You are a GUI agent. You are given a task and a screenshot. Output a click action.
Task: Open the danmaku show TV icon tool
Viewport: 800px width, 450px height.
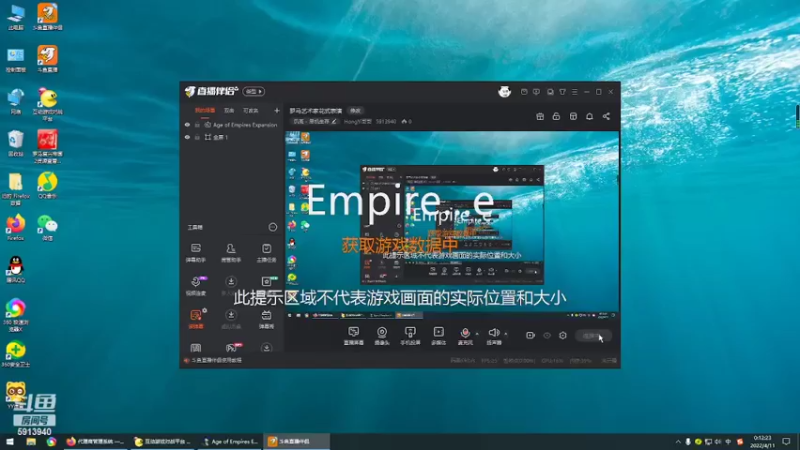pos(266,319)
